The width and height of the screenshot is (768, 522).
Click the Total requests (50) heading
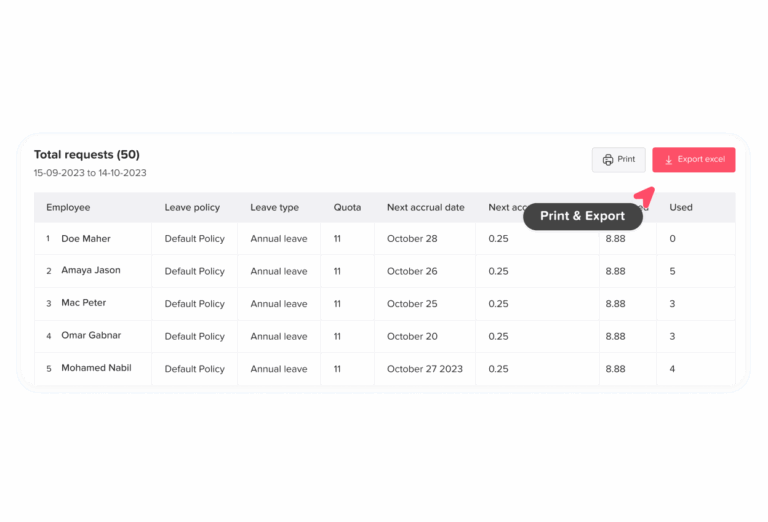tap(87, 155)
